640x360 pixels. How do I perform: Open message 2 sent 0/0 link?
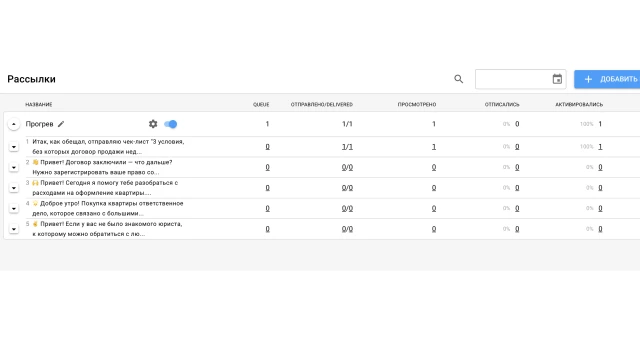[347, 167]
